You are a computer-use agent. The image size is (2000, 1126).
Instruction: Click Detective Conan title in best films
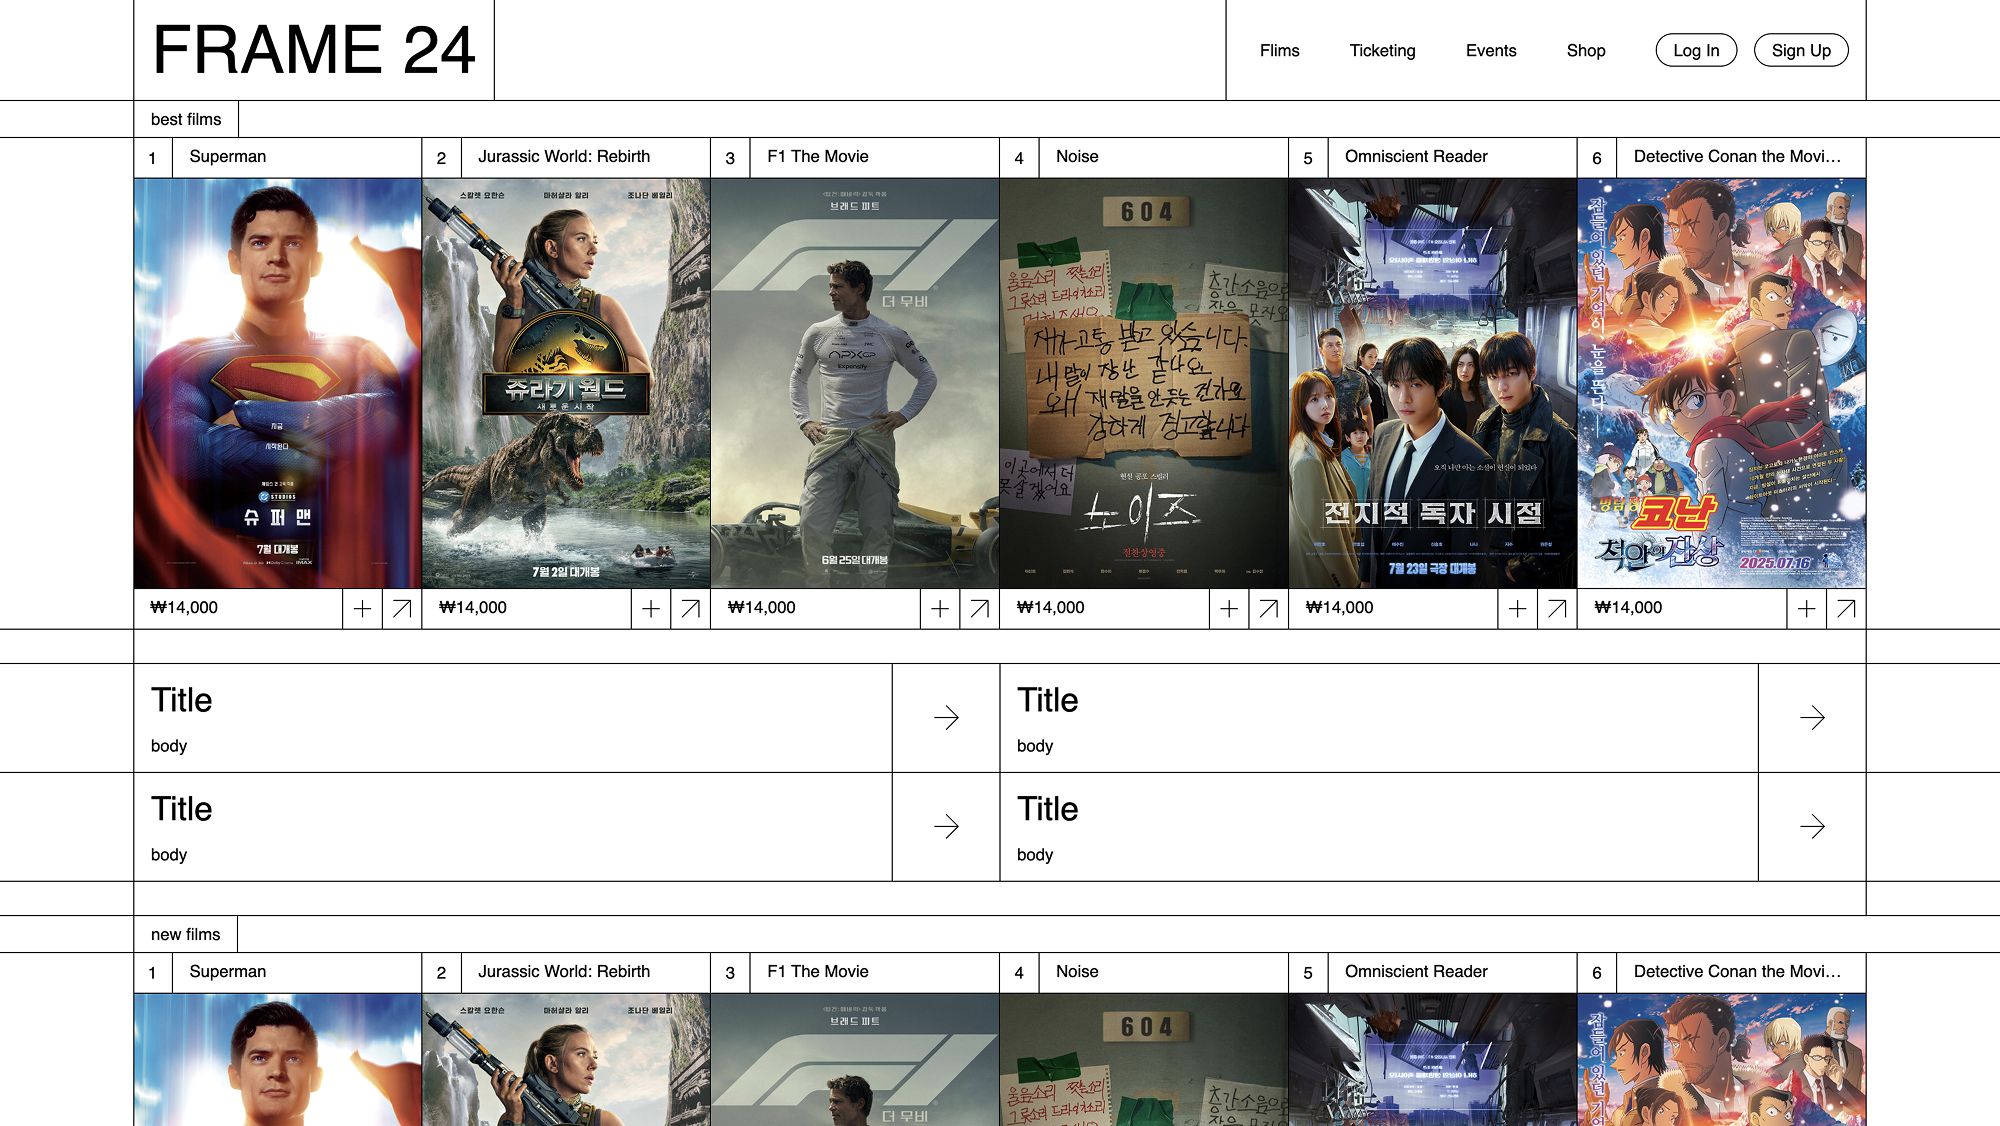[x=1737, y=157]
